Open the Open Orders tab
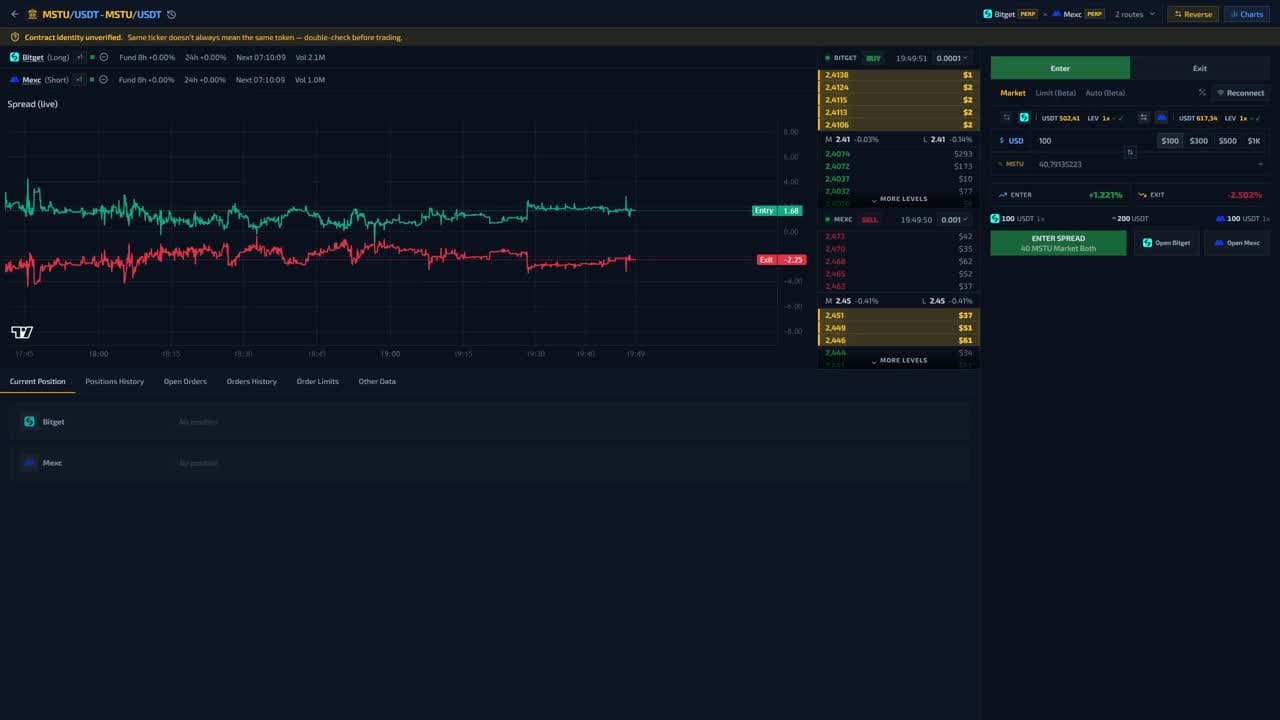1280x720 pixels. [185, 381]
